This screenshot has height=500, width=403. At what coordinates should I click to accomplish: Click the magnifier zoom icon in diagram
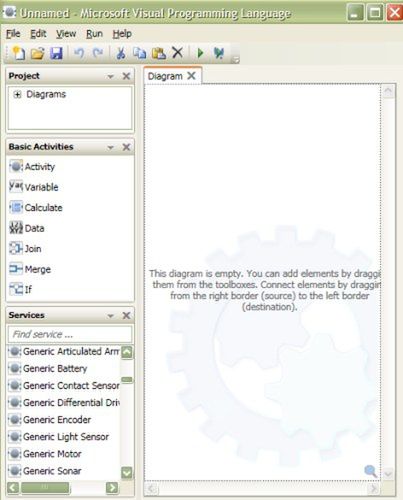370,471
